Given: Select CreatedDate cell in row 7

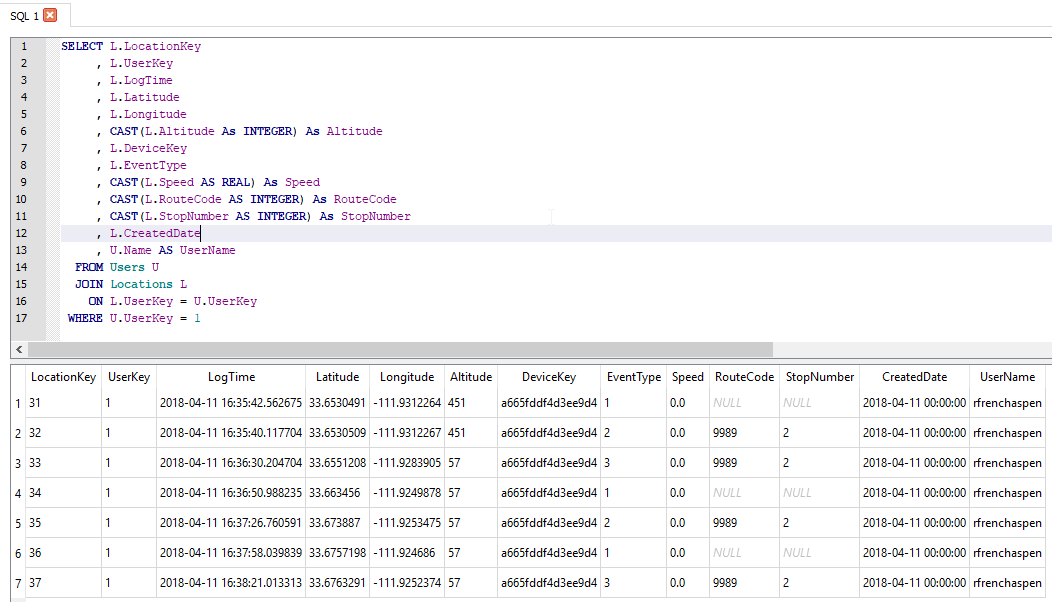Looking at the screenshot, I should click(x=914, y=583).
